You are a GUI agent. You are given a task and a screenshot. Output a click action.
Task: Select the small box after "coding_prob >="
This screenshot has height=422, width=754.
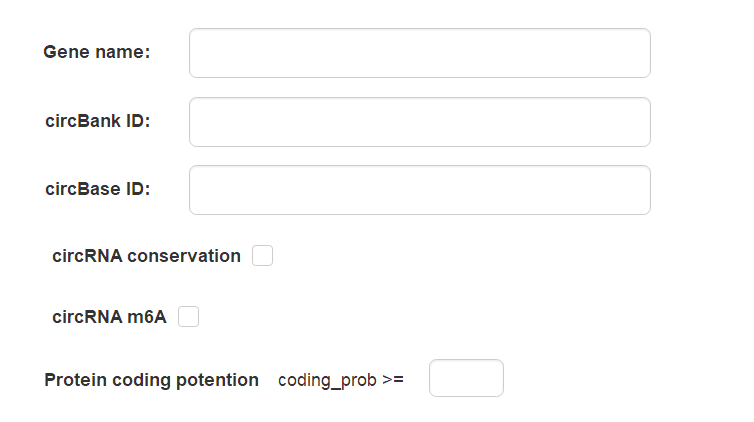tap(466, 378)
